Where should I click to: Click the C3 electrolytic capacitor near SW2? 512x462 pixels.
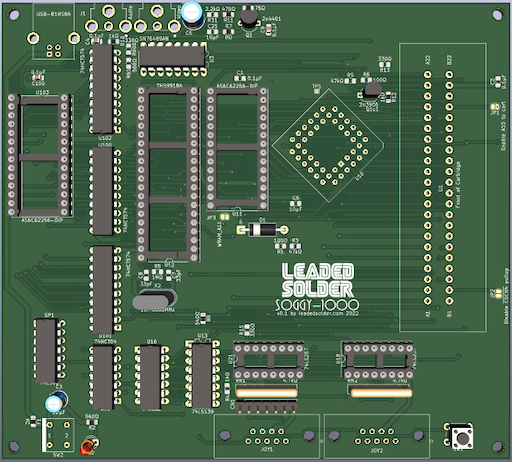point(57,402)
